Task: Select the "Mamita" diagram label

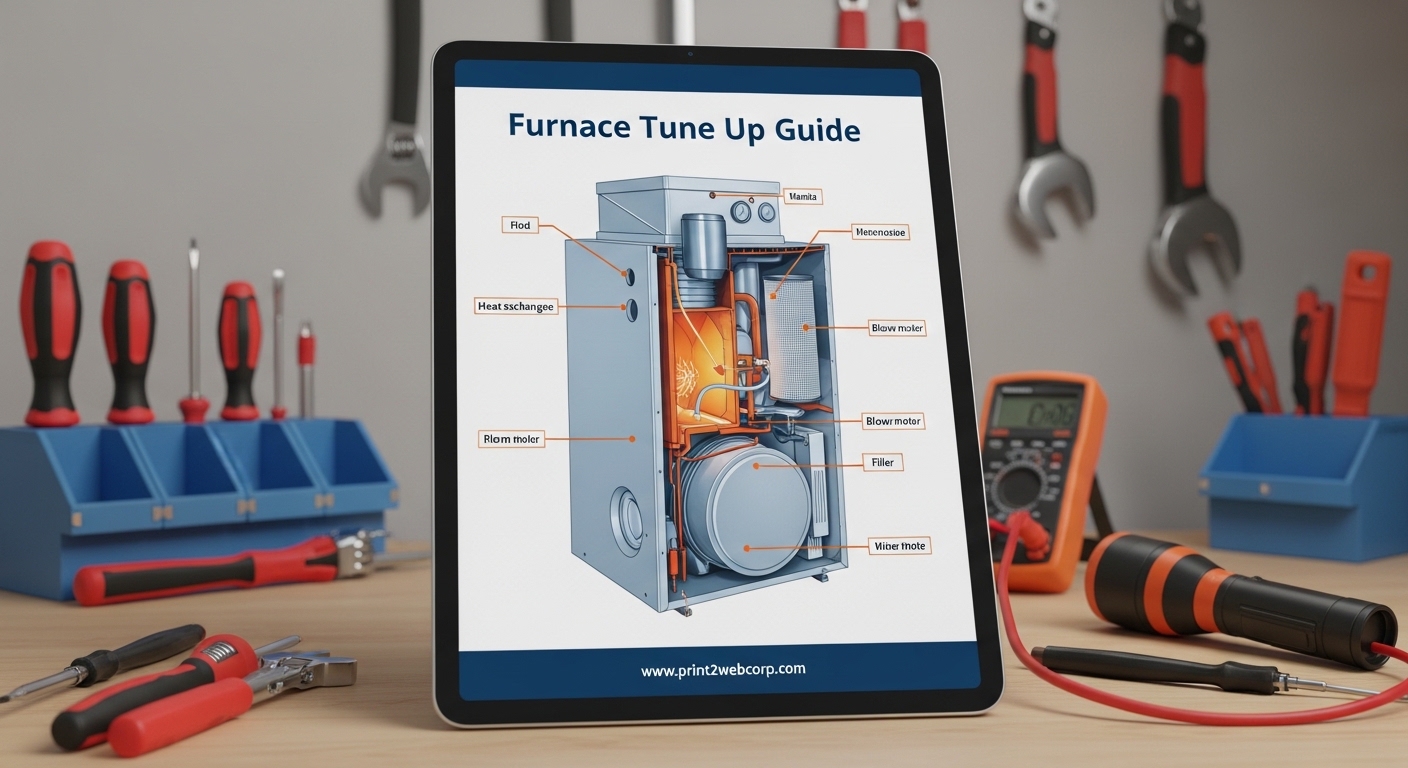Action: 803,197
